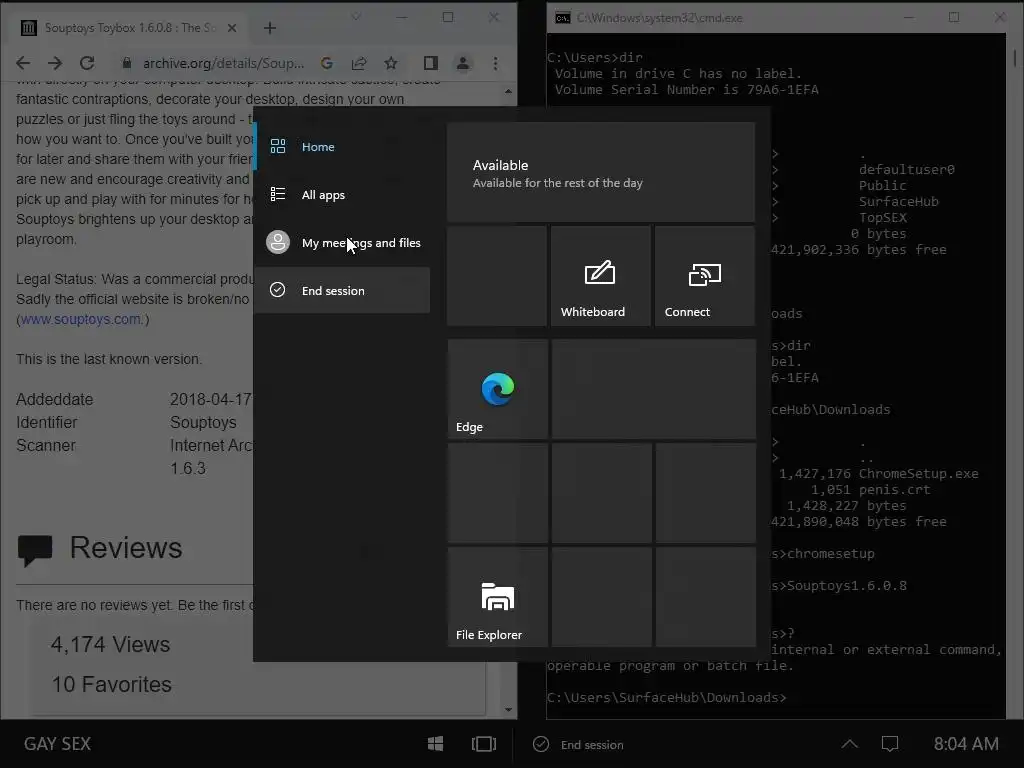
Task: Open the Chrome tab search chevron
Action: point(356,17)
